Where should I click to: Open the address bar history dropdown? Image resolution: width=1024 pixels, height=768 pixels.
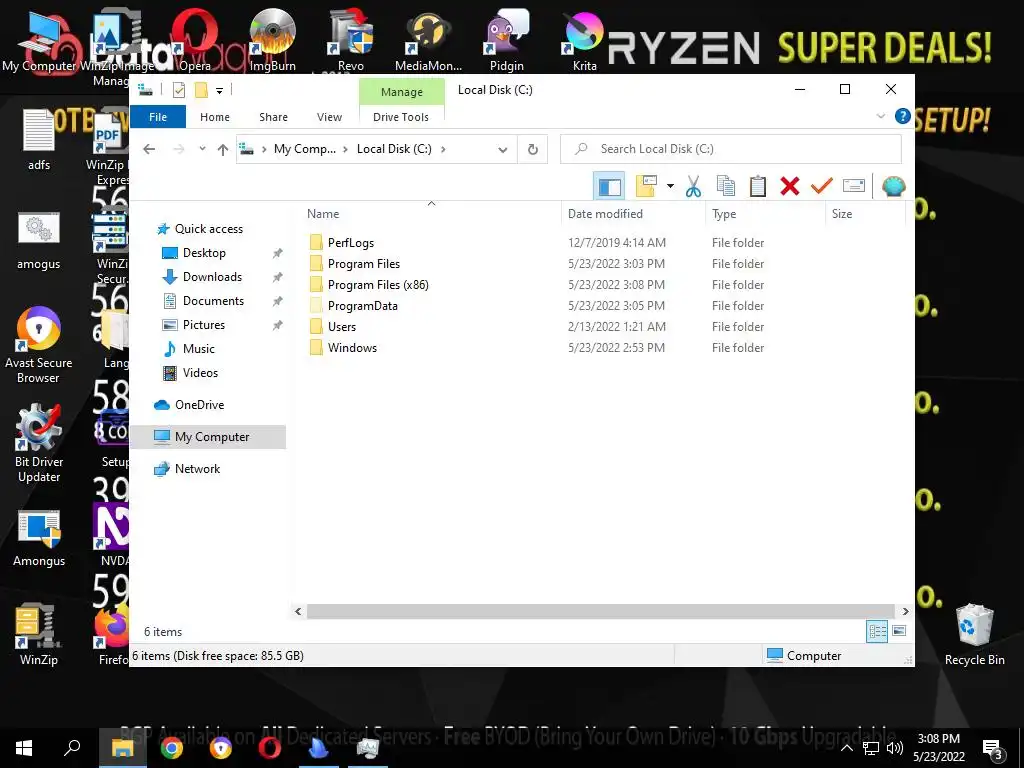click(503, 150)
